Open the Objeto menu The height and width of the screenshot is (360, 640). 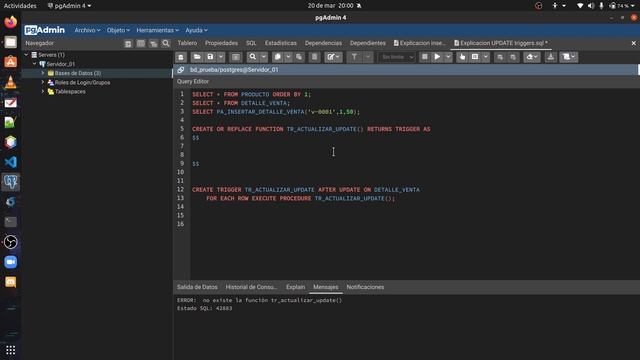coord(118,30)
